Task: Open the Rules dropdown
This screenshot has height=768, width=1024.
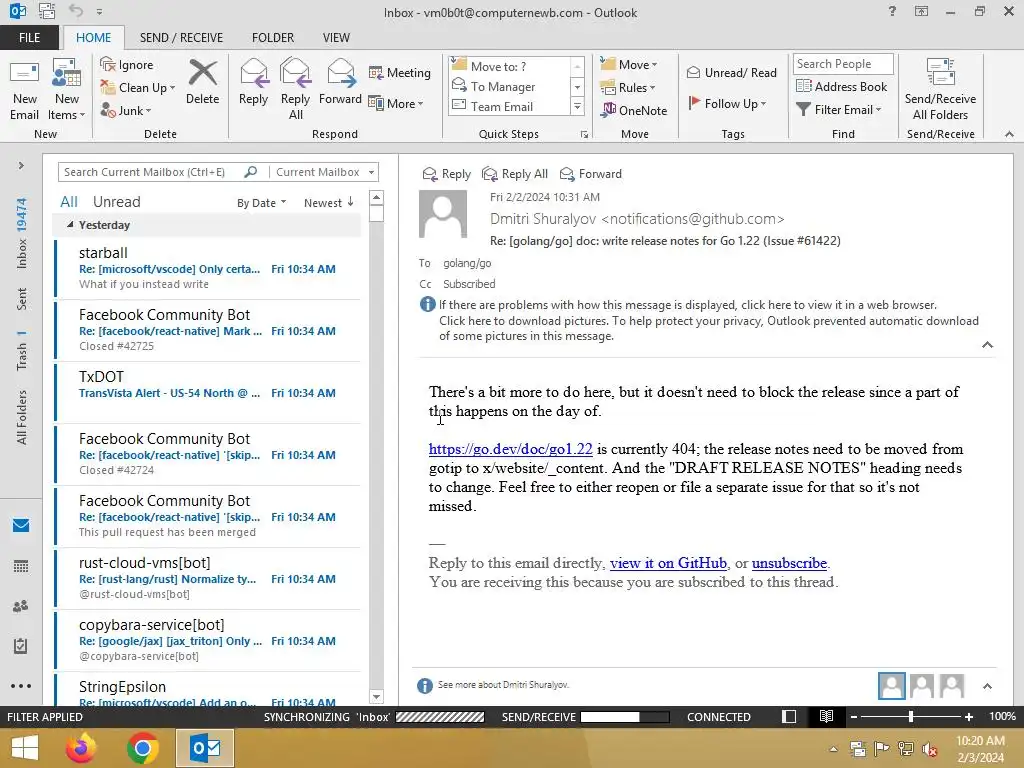Action: pyautogui.click(x=628, y=88)
